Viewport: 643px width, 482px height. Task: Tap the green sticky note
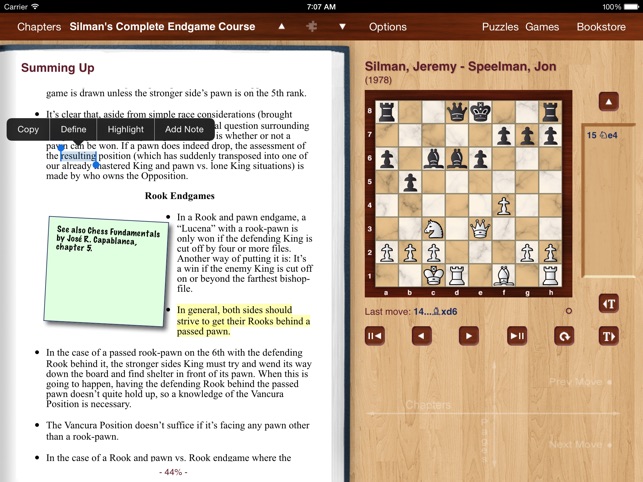(x=106, y=271)
